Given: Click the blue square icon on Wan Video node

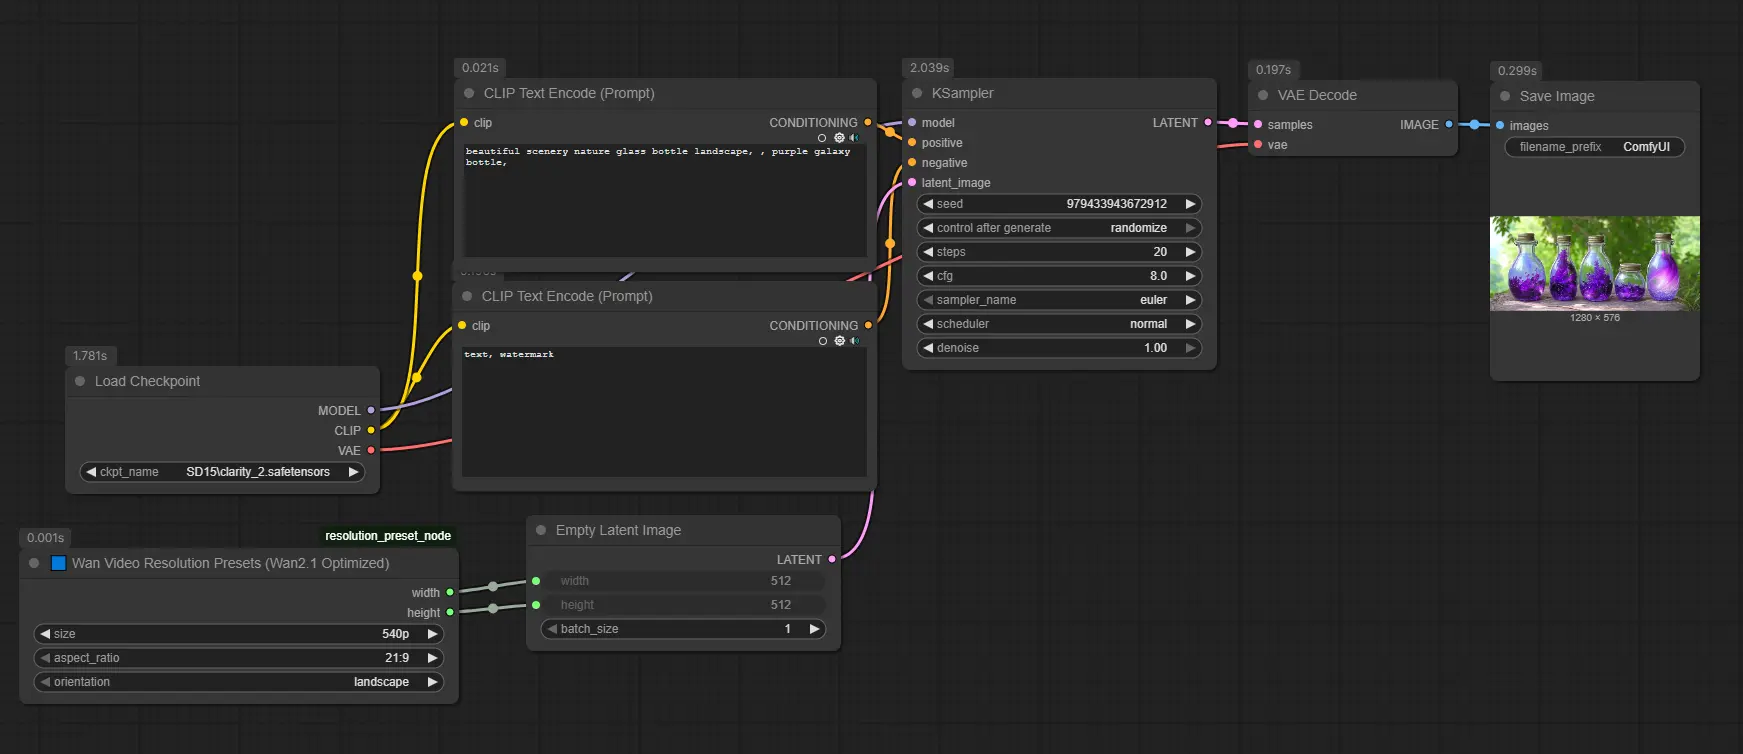Looking at the screenshot, I should (x=58, y=563).
